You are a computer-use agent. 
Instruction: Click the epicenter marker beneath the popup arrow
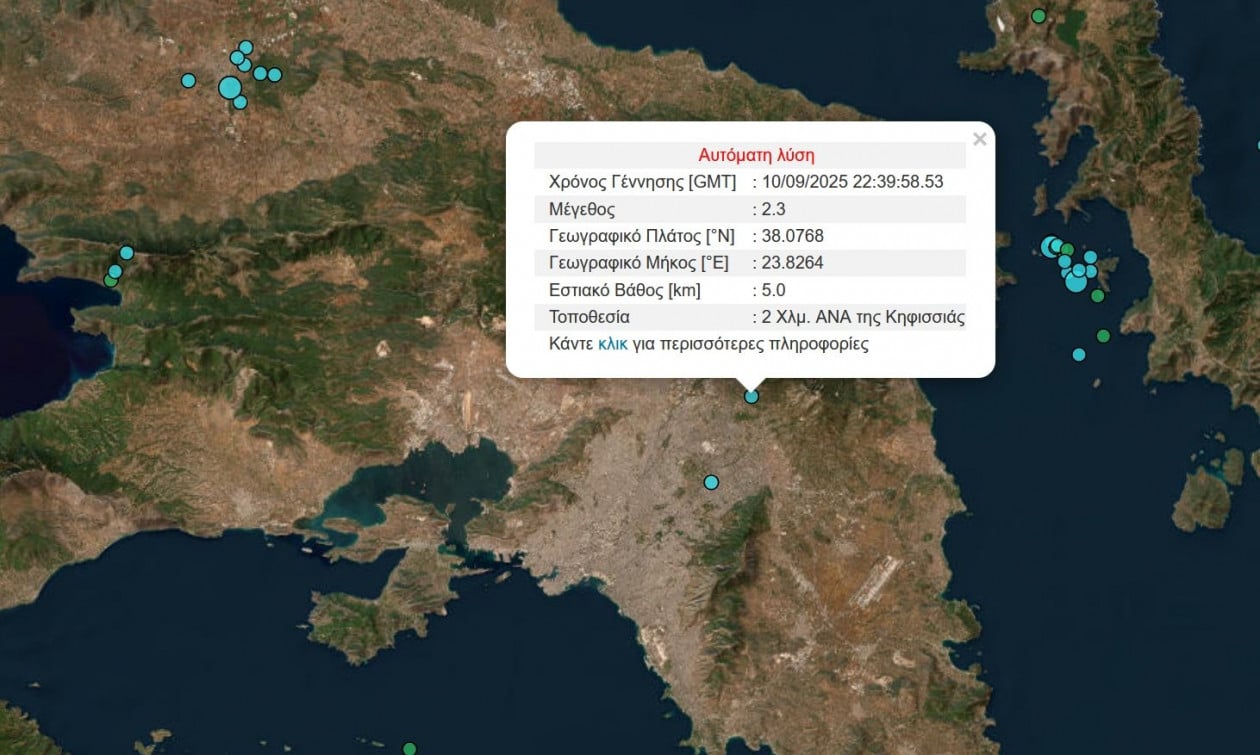click(752, 396)
